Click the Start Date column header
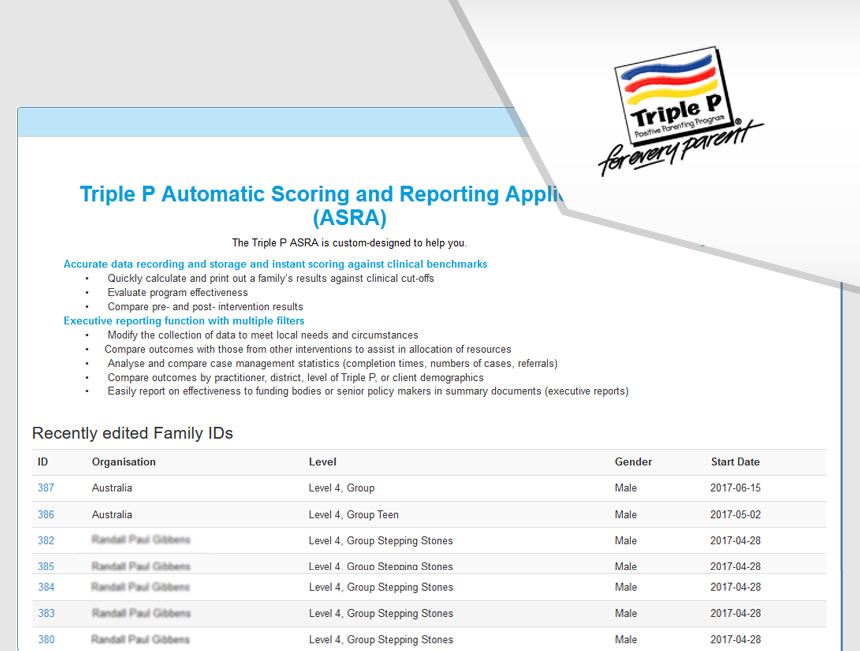This screenshot has width=860, height=651. [735, 462]
